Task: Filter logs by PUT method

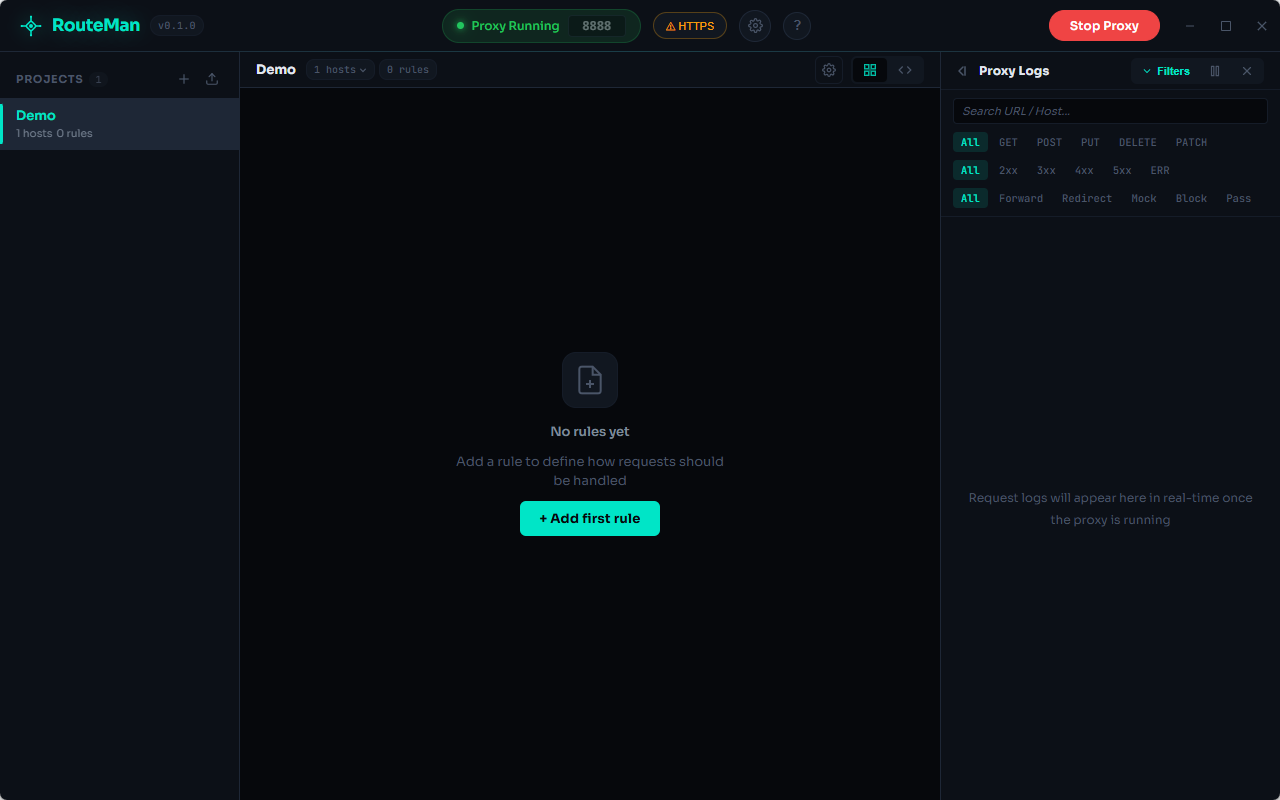Action: (x=1090, y=142)
